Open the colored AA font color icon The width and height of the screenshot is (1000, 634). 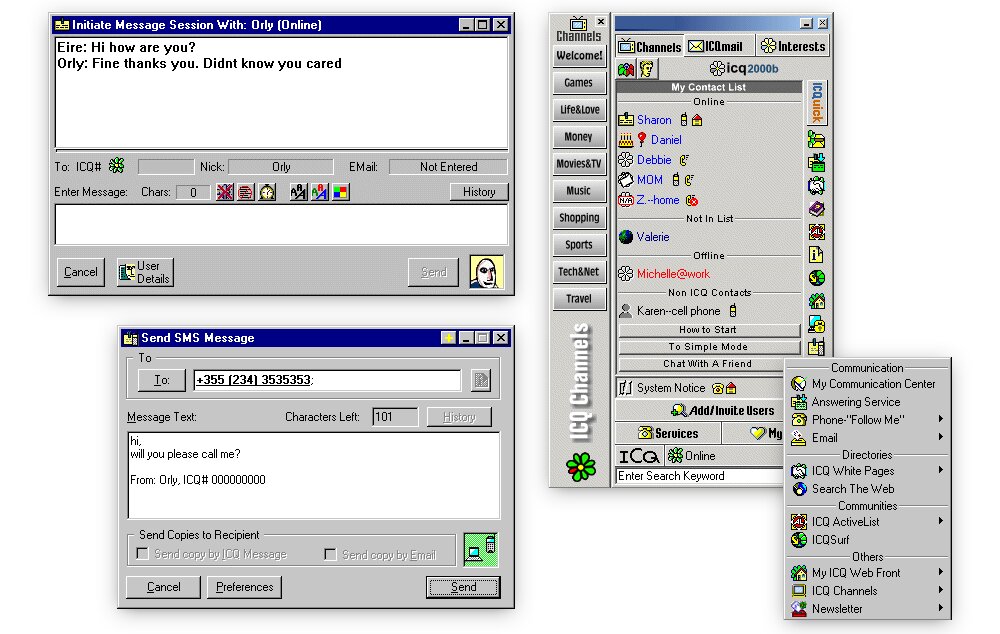pyautogui.click(x=320, y=192)
